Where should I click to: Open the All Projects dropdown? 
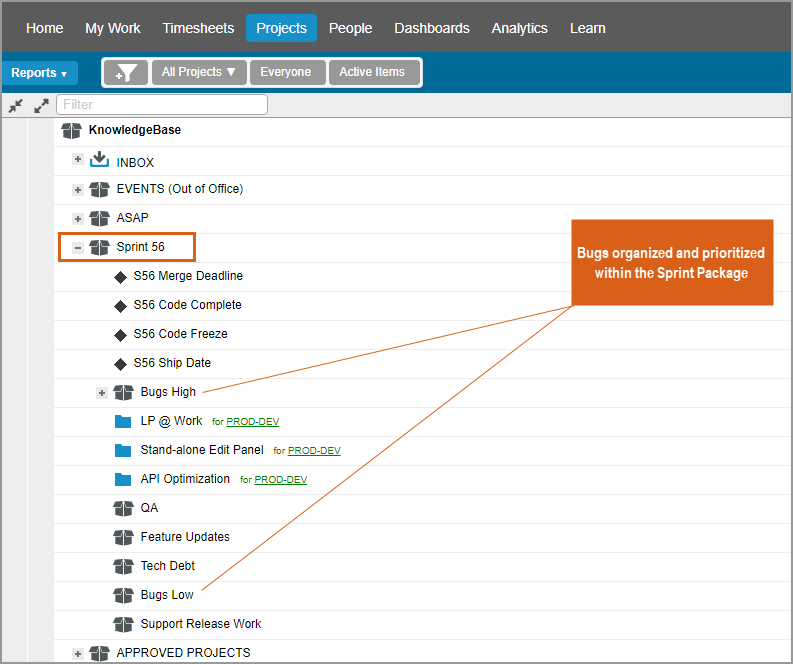[x=198, y=72]
